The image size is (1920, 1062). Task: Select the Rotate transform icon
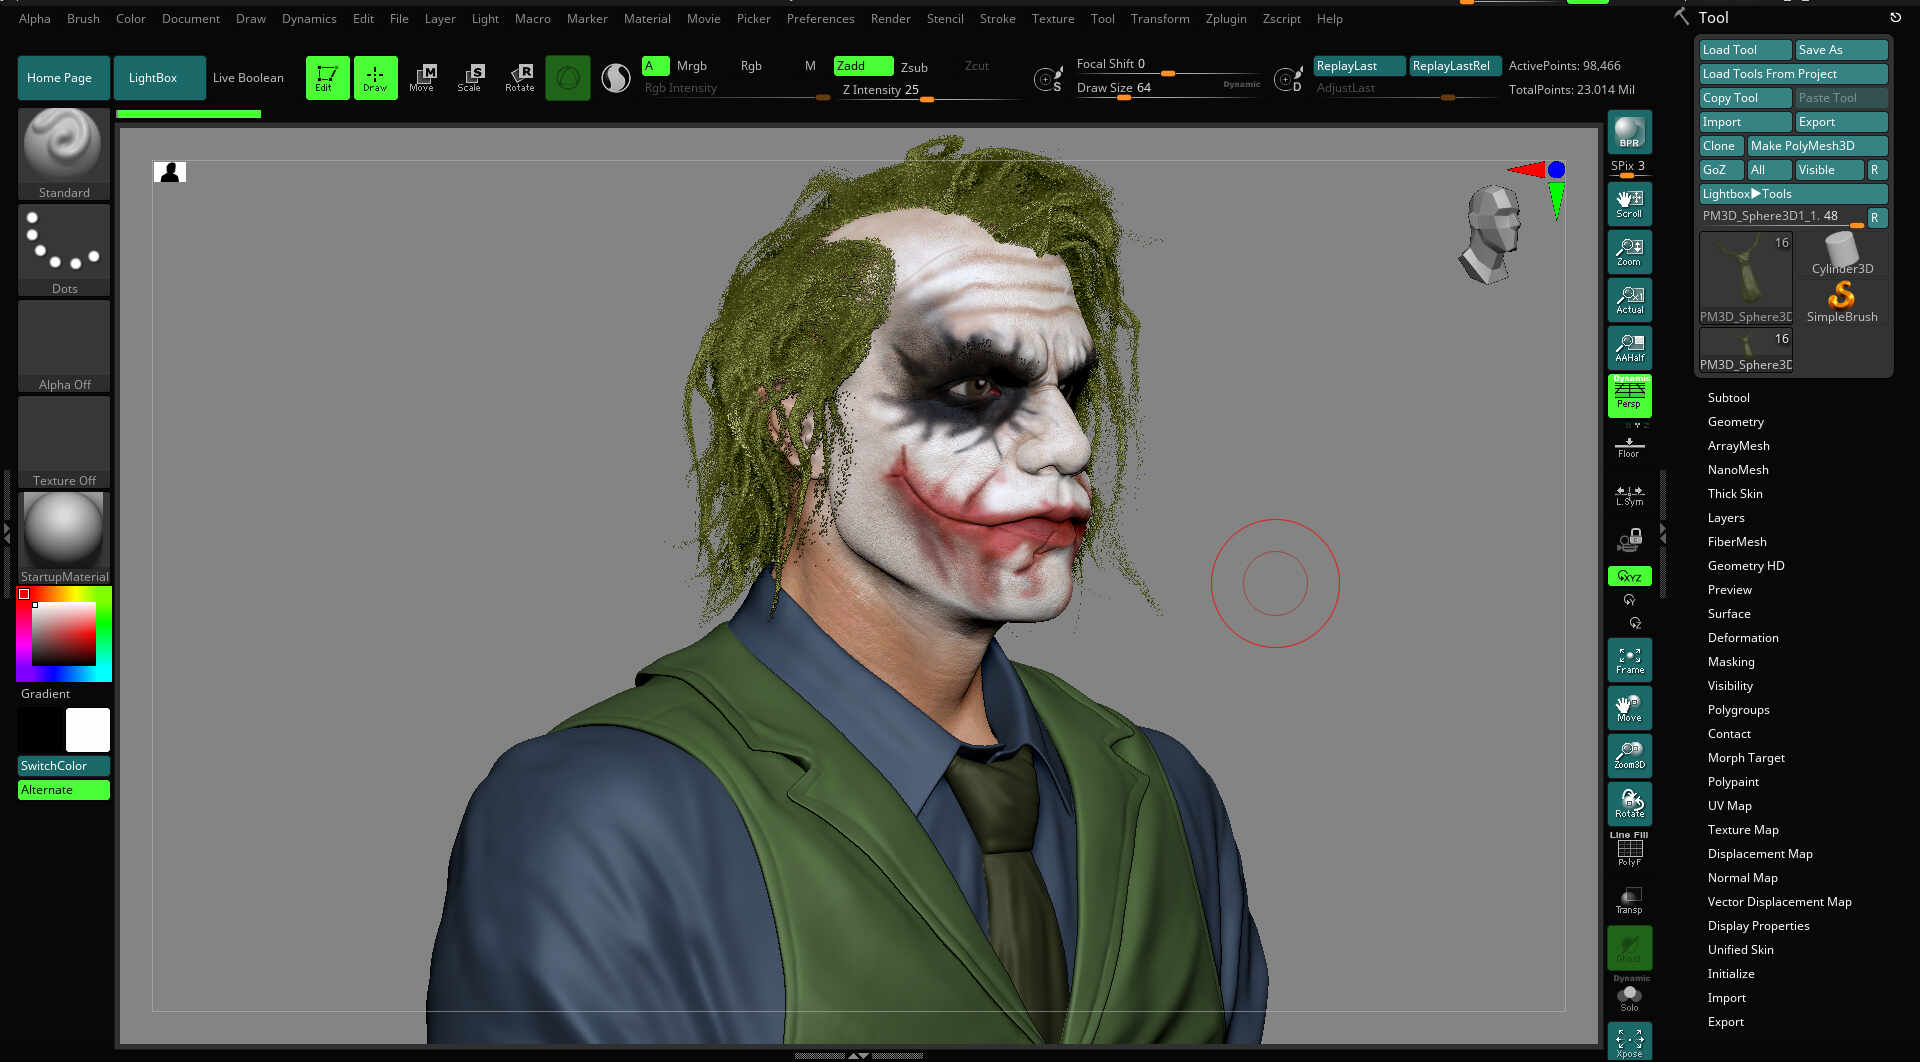pos(519,77)
